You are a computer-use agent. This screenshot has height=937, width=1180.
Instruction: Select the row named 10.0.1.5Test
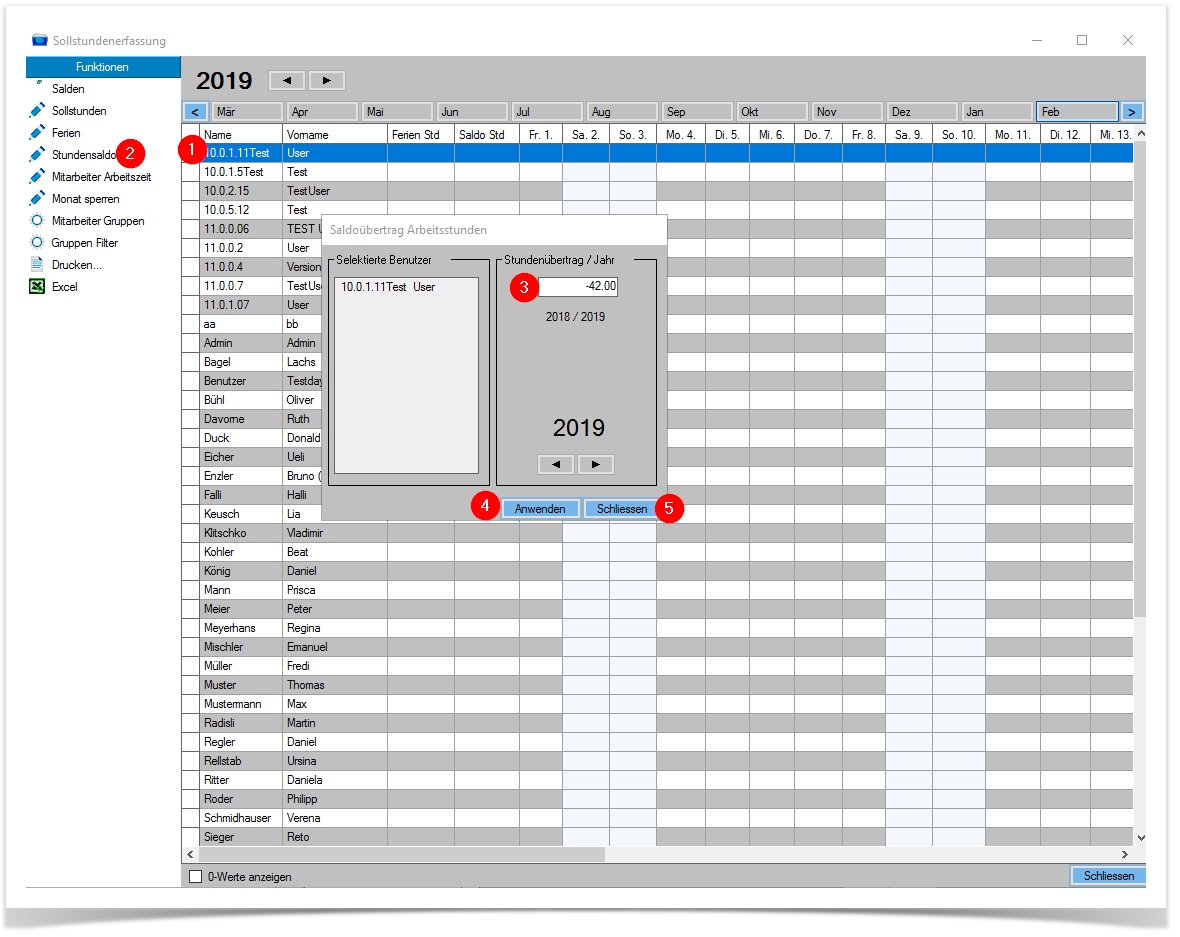(657, 172)
